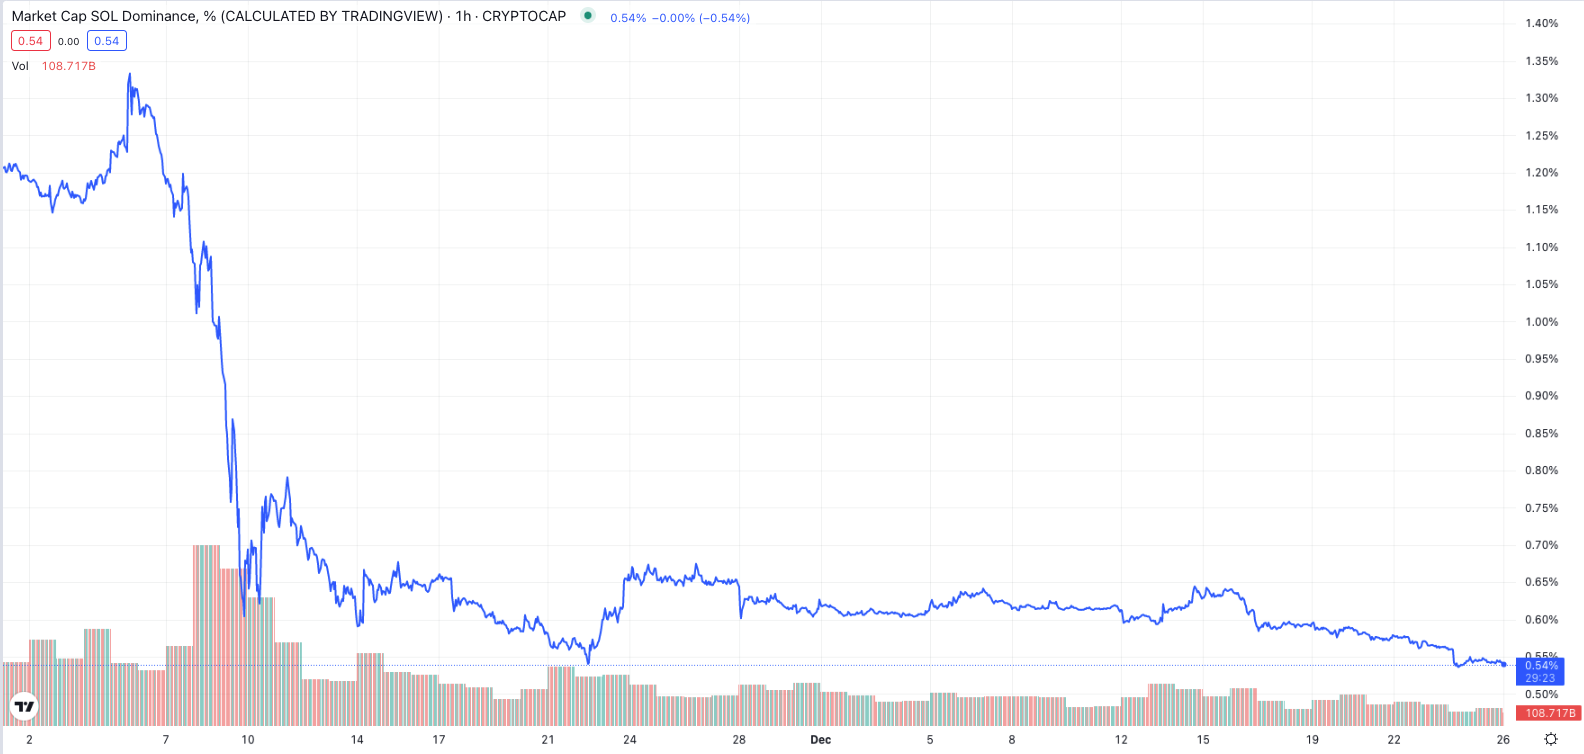Click the red 108.717B volume axis label
This screenshot has height=754, width=1584.
coord(1549,713)
